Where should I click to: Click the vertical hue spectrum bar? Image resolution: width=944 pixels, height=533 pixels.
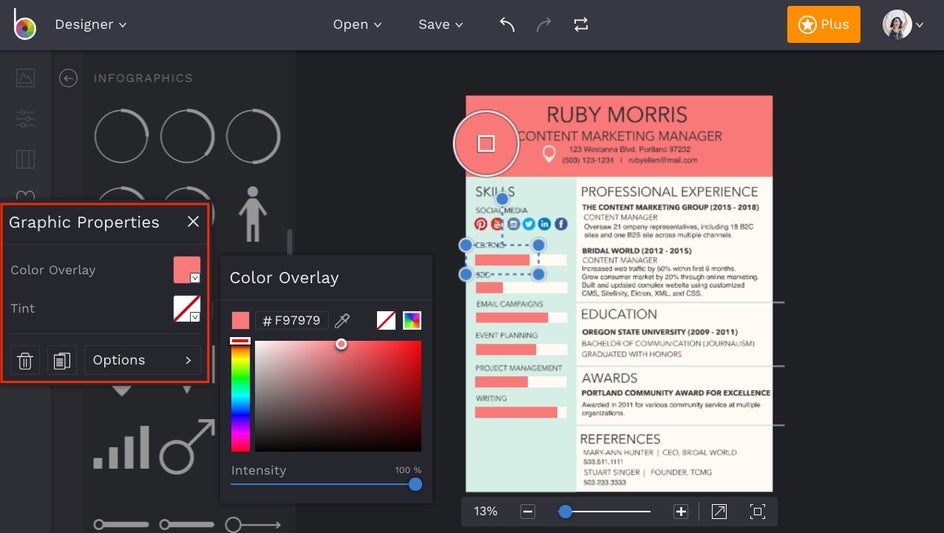click(x=240, y=394)
